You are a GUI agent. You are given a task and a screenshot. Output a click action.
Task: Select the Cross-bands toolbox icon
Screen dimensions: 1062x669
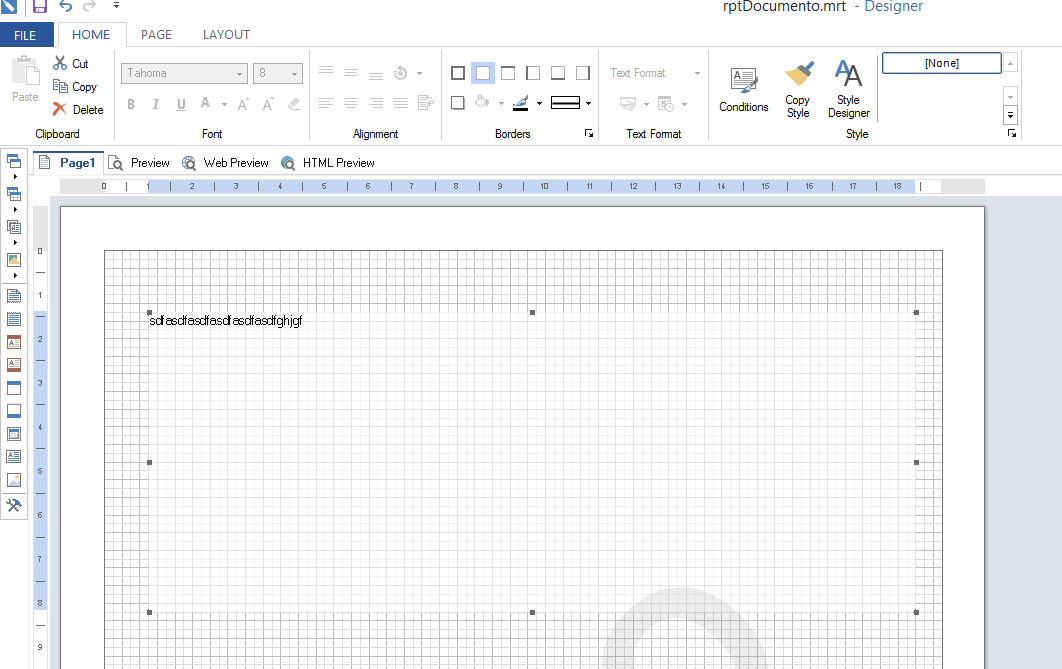click(x=14, y=194)
